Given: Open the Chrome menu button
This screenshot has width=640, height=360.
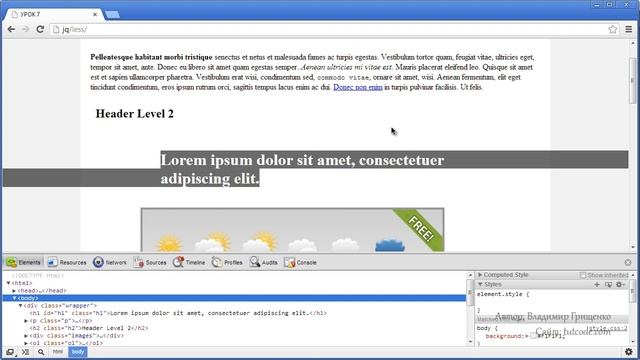Looking at the screenshot, I should [x=629, y=29].
